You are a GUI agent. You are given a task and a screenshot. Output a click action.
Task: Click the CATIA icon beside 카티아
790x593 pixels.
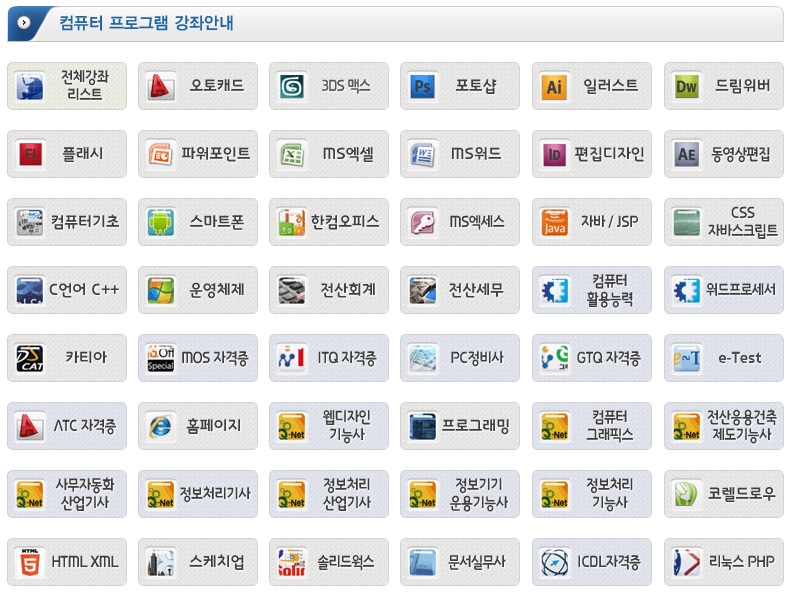coord(30,358)
